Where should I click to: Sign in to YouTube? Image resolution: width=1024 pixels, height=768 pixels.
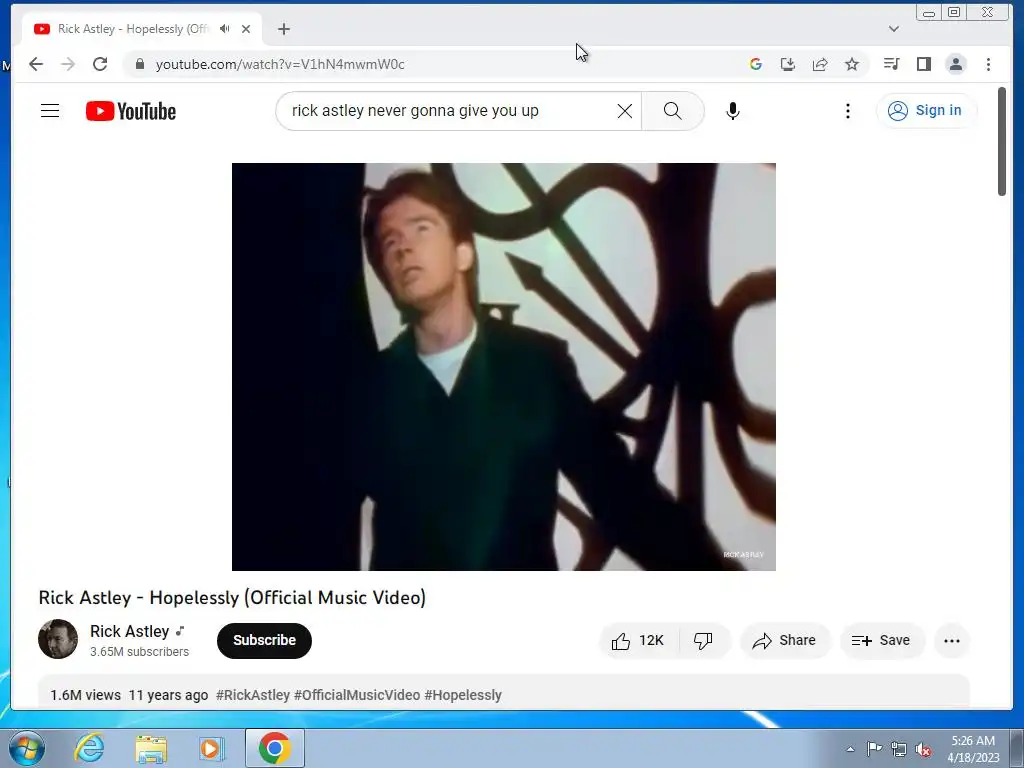[x=926, y=110]
